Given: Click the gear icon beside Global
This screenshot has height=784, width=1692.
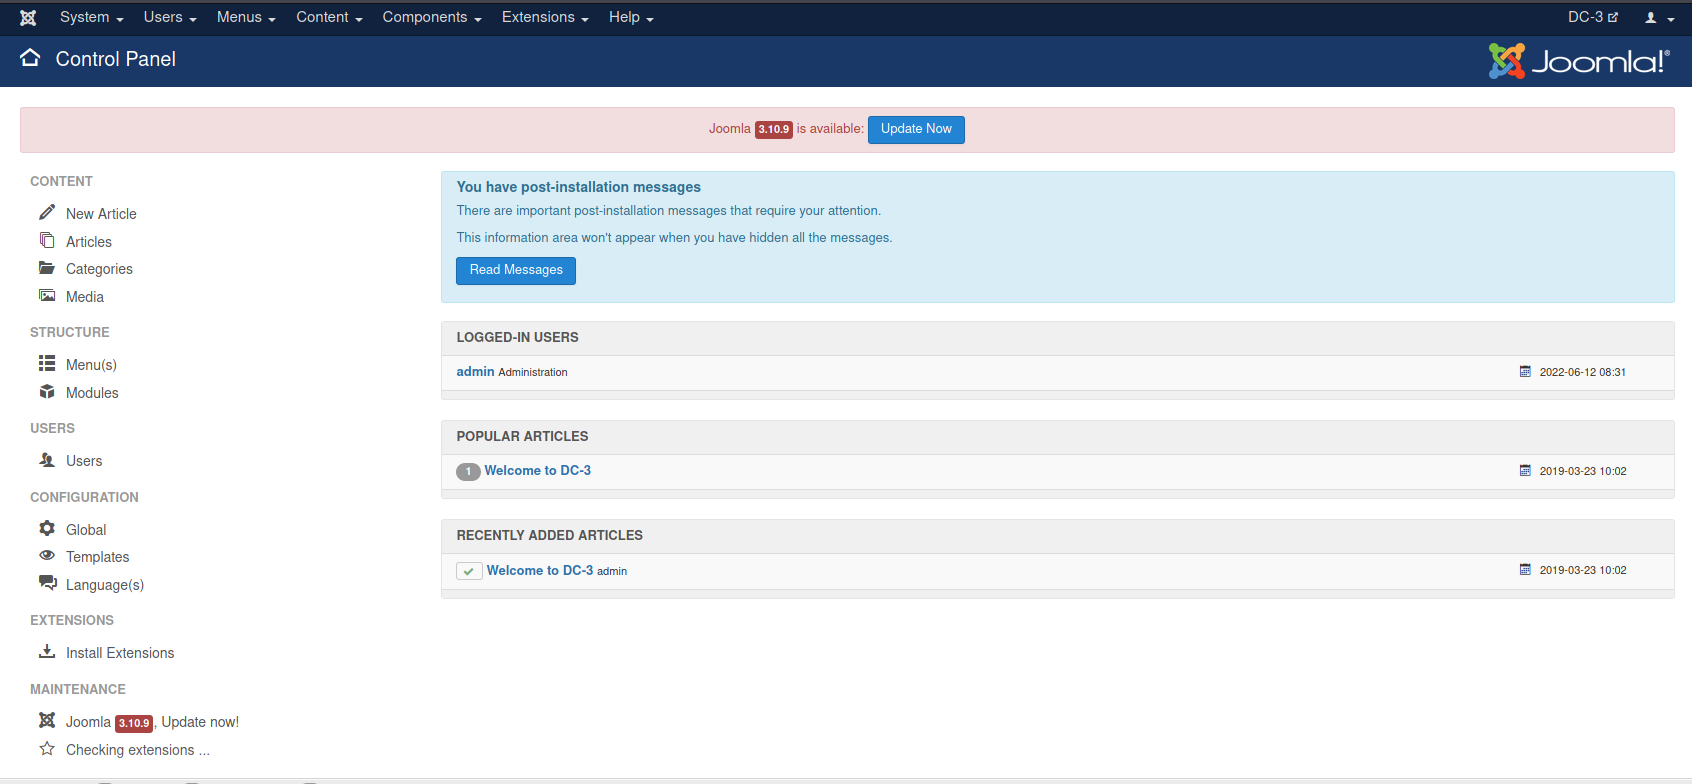Looking at the screenshot, I should tap(47, 528).
